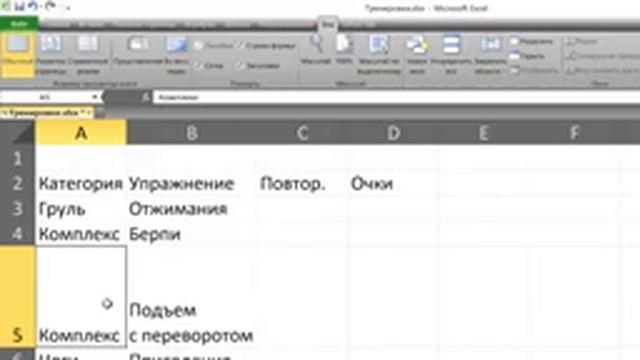Zoom to selection (Масштаб по выделенному)

(379, 56)
